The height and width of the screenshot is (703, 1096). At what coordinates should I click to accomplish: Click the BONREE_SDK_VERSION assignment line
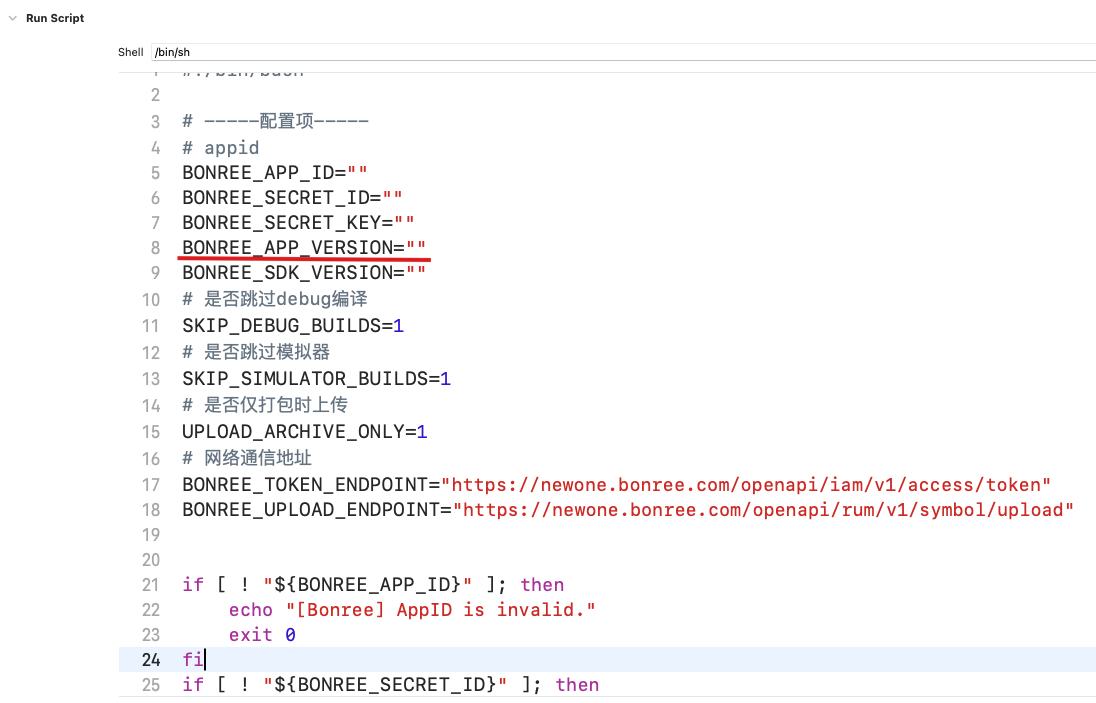[303, 272]
